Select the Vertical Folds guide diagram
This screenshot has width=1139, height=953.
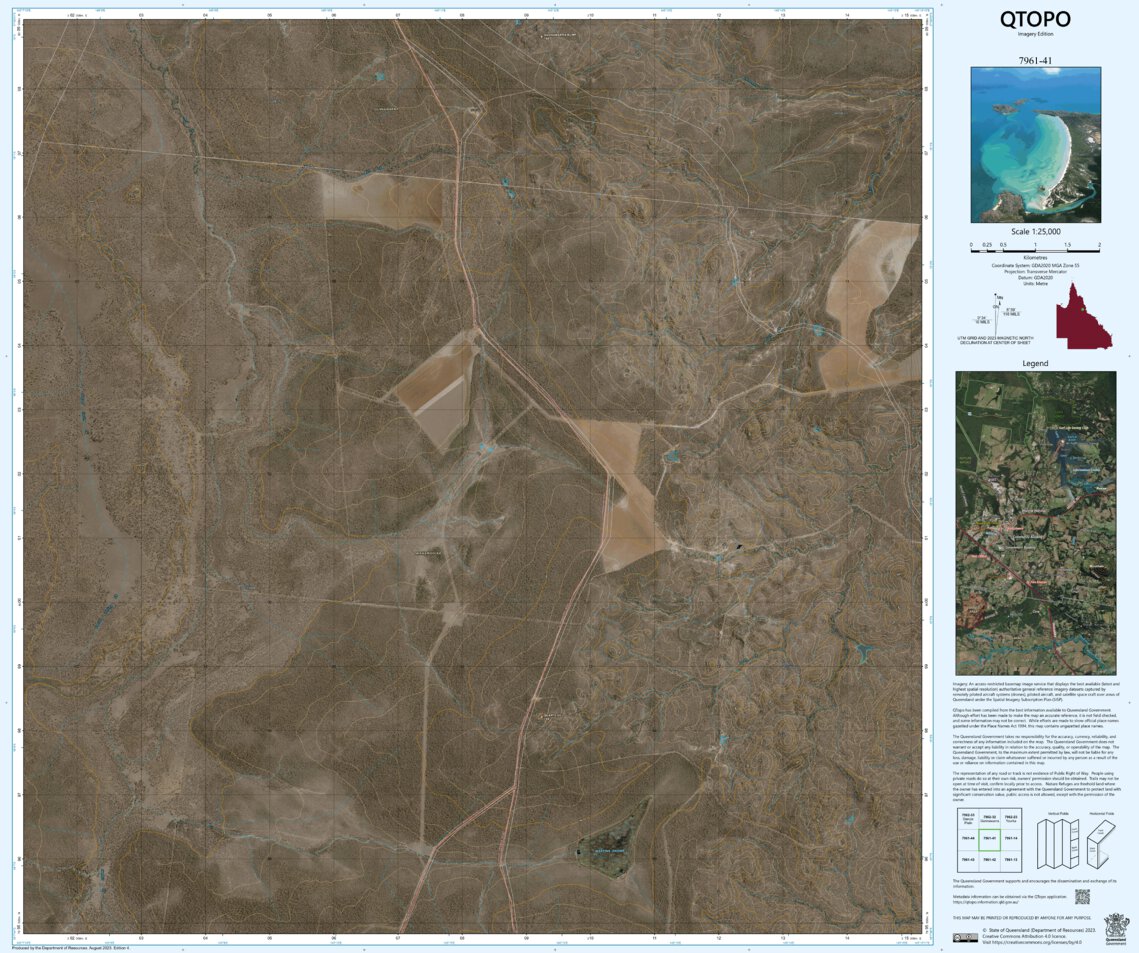tap(1056, 843)
